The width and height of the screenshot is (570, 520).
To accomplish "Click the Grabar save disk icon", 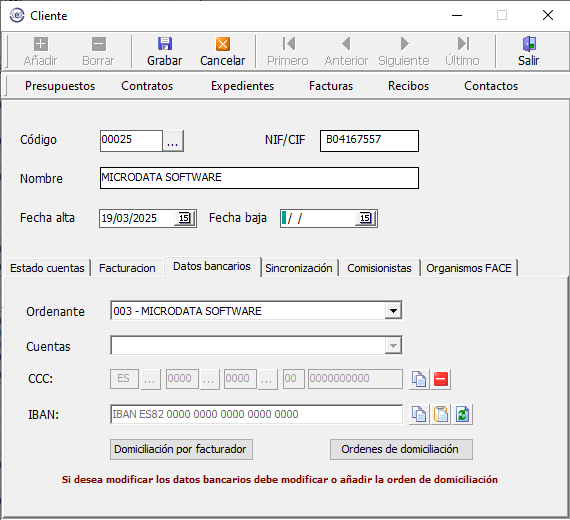I will (165, 44).
